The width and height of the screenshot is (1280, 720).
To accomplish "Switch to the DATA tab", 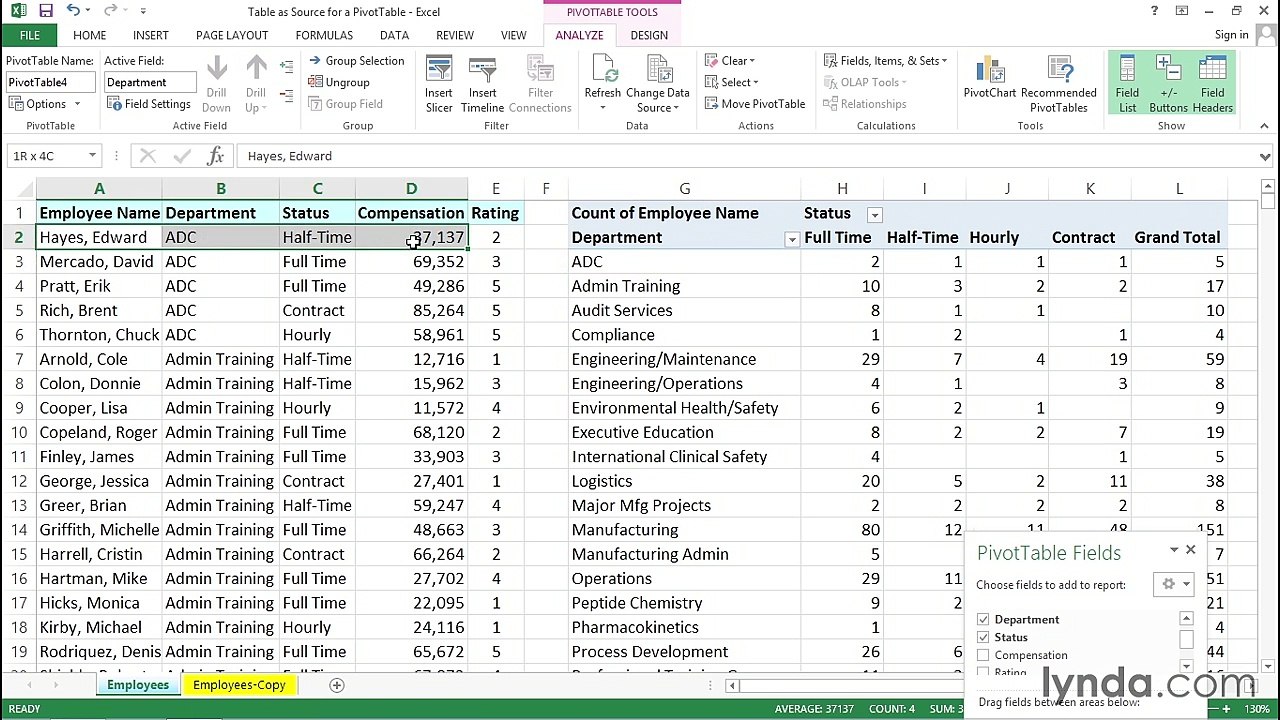I will (x=394, y=35).
